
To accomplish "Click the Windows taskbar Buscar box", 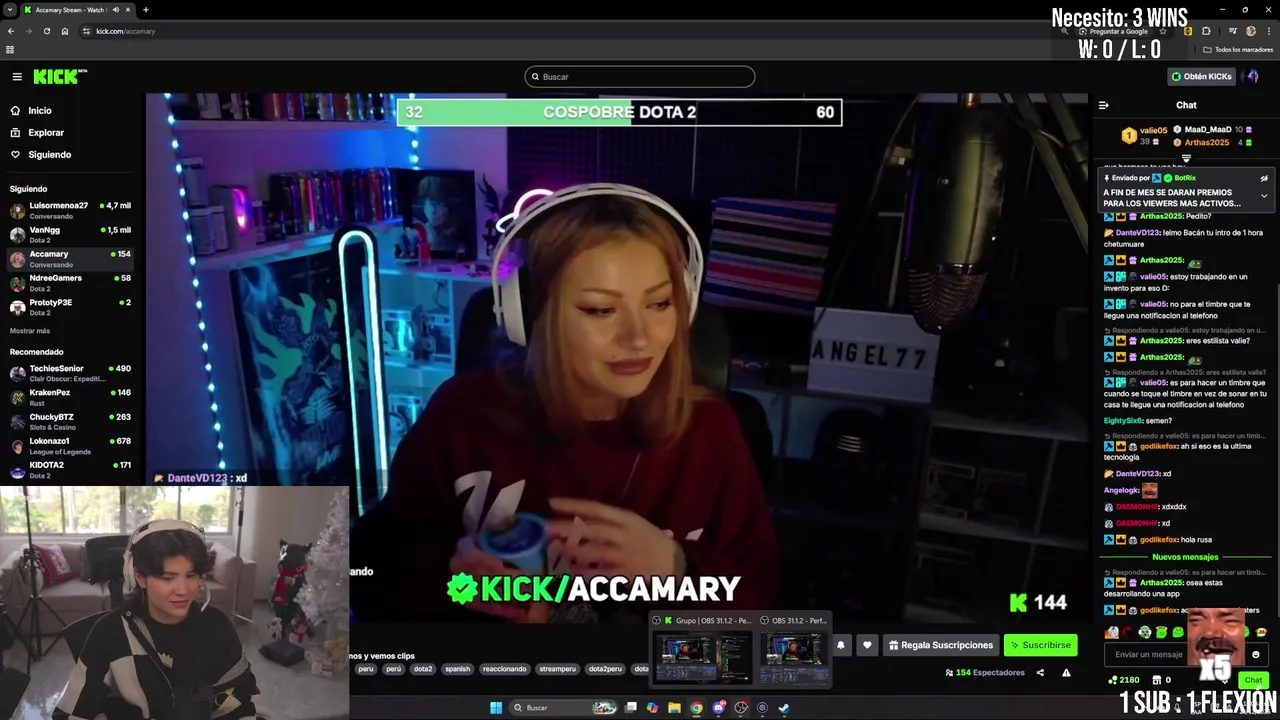I will tap(564, 708).
